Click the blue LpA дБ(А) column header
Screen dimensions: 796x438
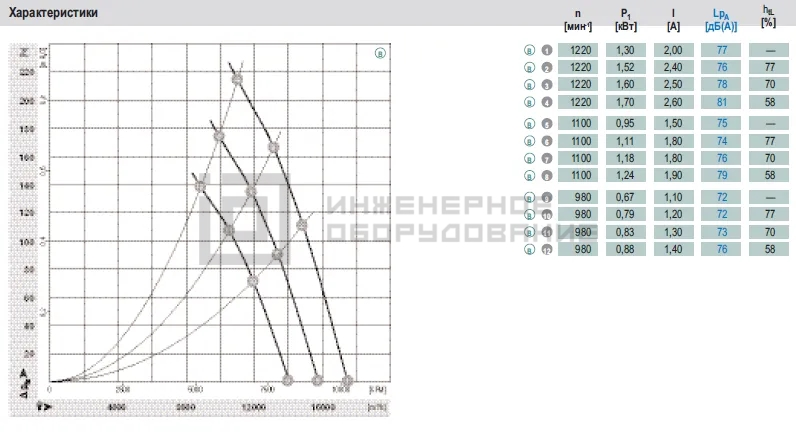point(721,20)
